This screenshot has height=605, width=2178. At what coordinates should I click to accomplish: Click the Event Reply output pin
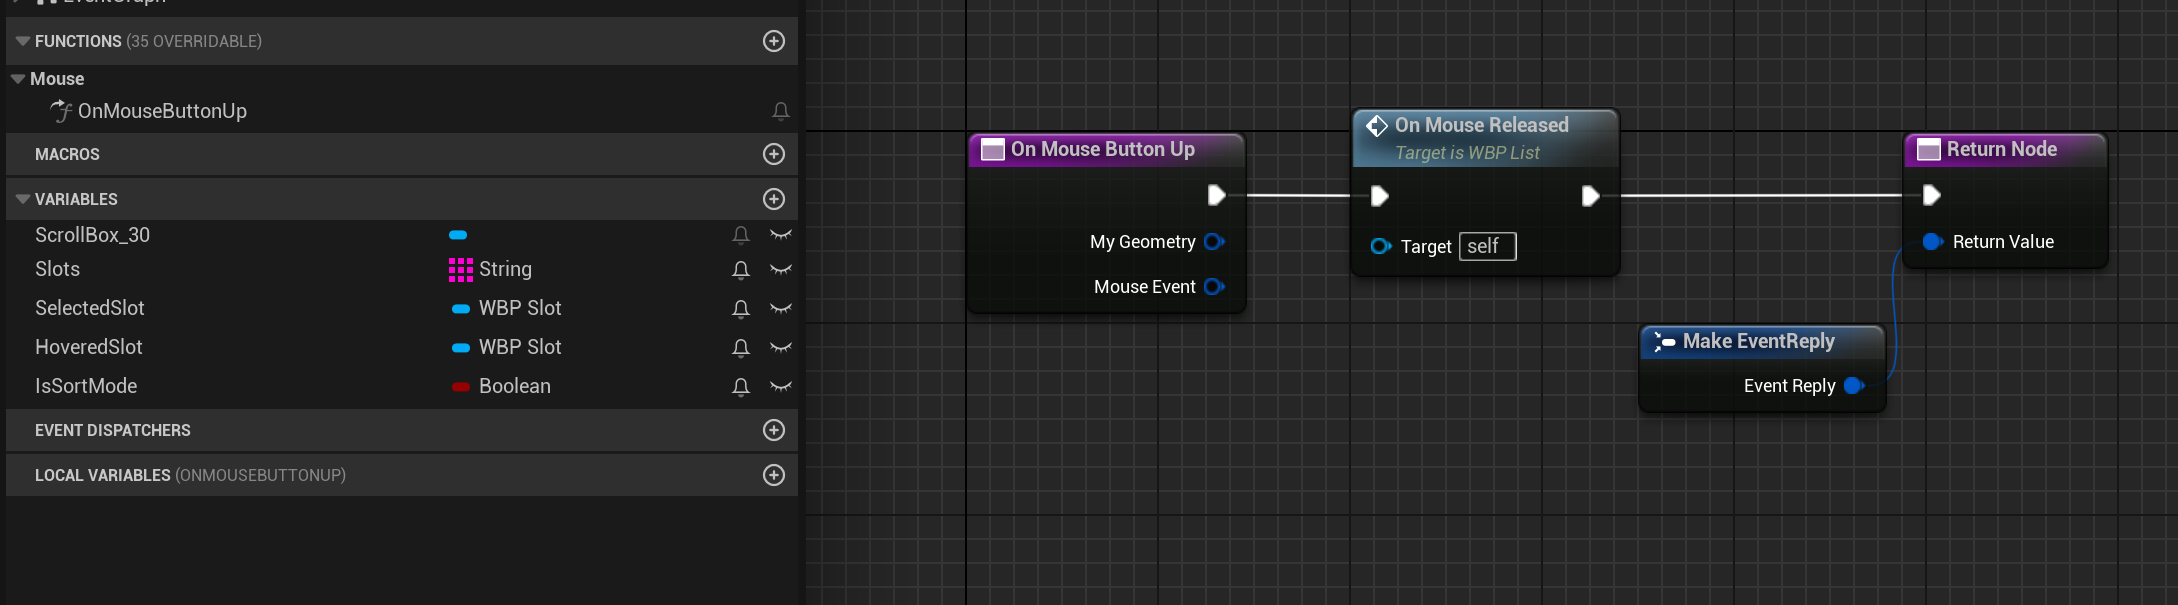1854,386
